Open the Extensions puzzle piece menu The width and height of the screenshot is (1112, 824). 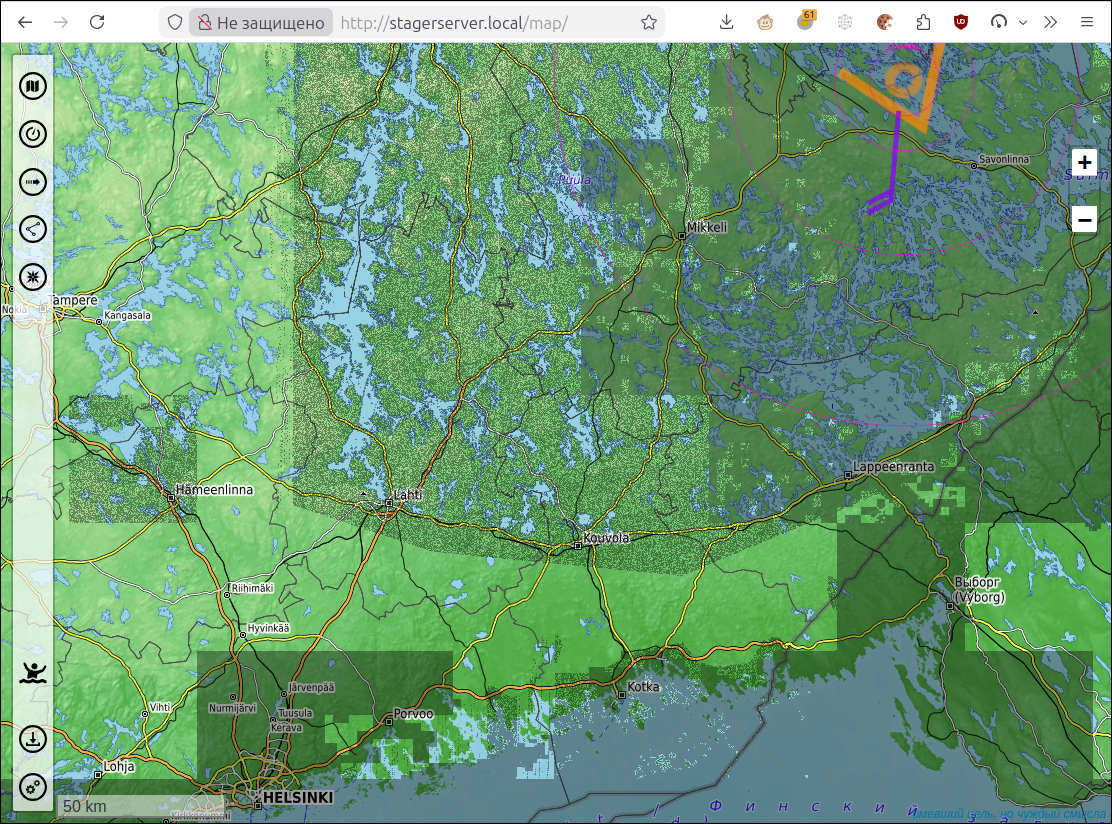pyautogui.click(x=922, y=22)
